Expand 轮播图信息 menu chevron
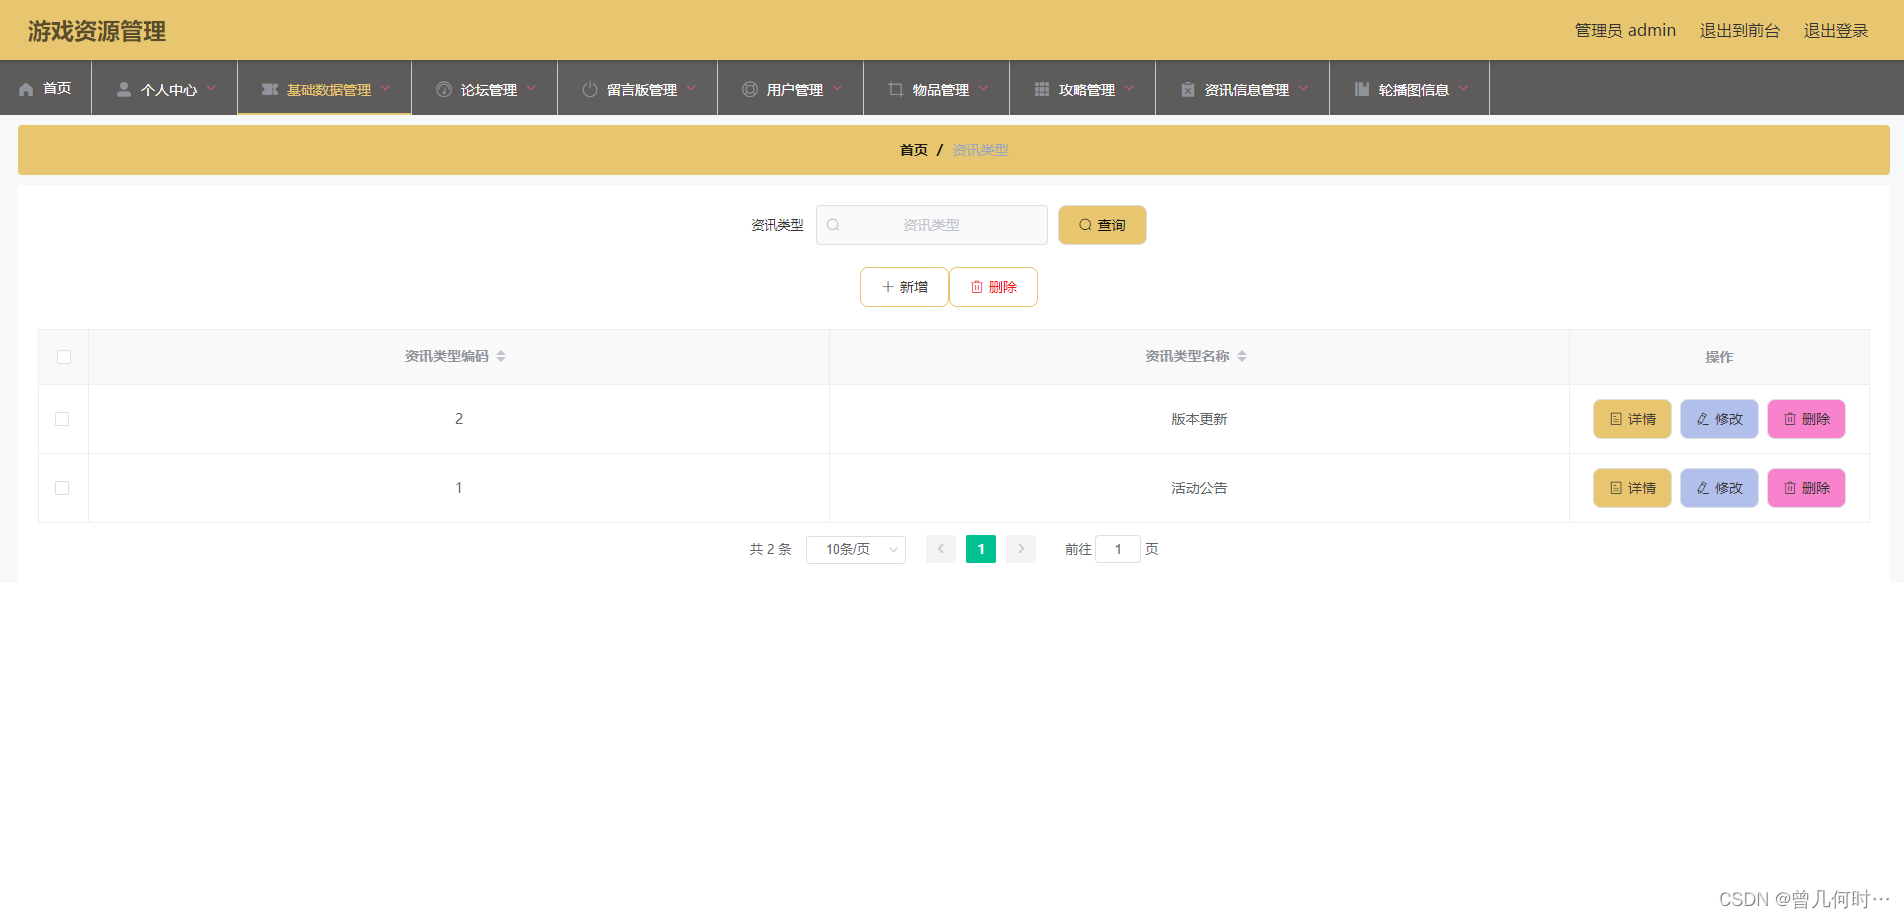Screen dimensions: 1904x918 point(1463,88)
